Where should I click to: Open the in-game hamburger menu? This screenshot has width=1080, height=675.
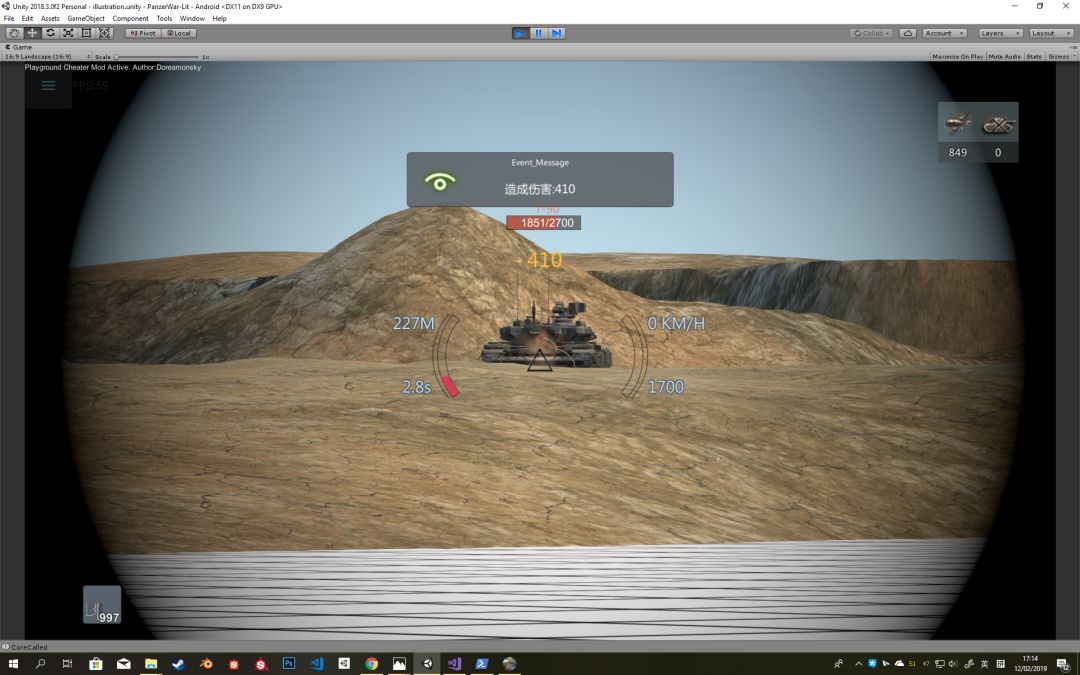click(x=48, y=85)
